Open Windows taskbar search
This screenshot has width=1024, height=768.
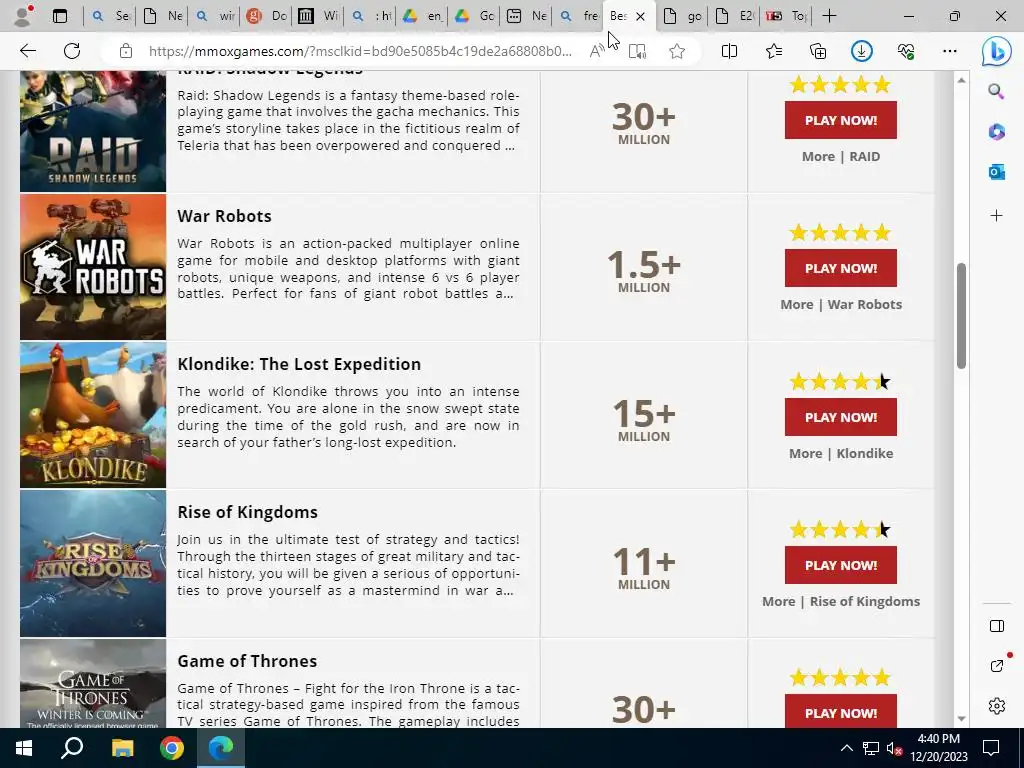pos(72,748)
